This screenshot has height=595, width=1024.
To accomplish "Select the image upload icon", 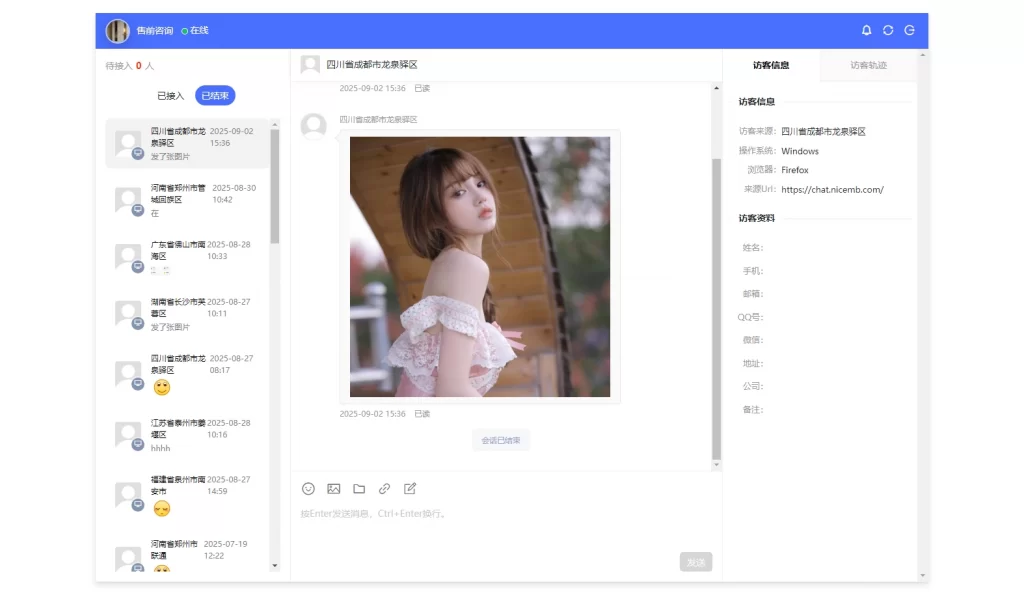I will (334, 488).
